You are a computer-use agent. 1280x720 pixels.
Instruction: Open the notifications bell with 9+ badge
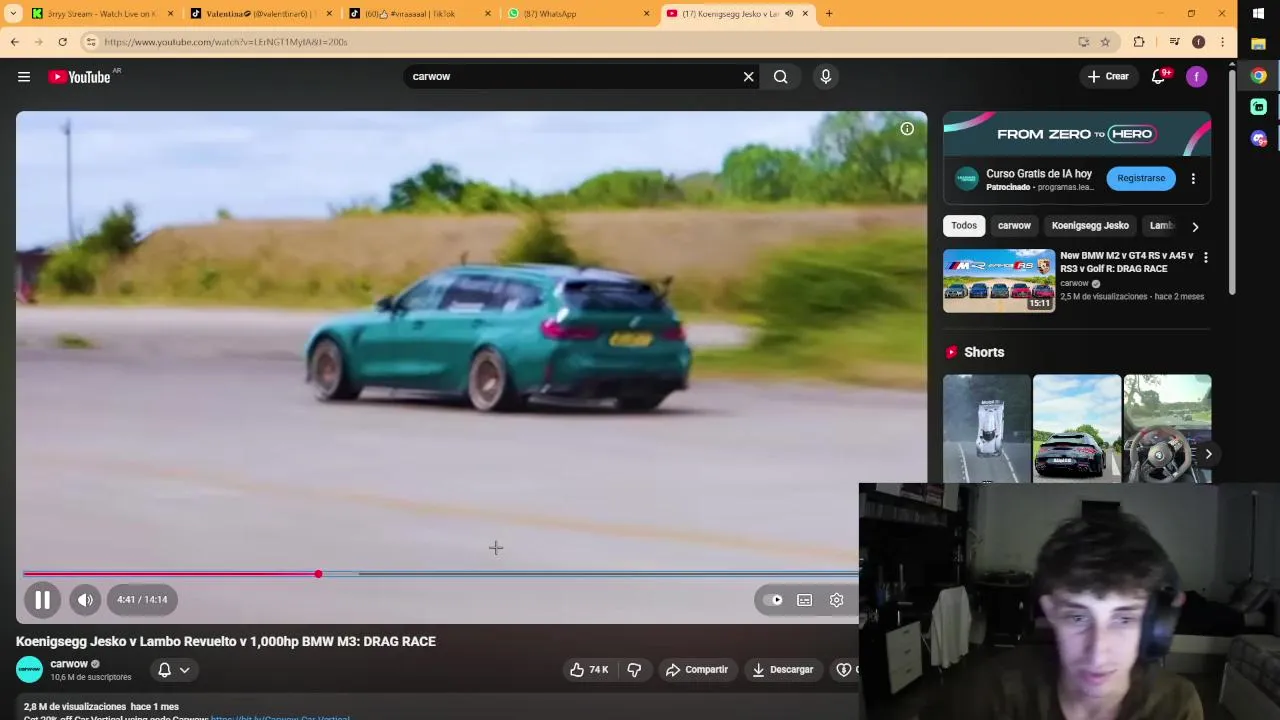(x=1159, y=77)
